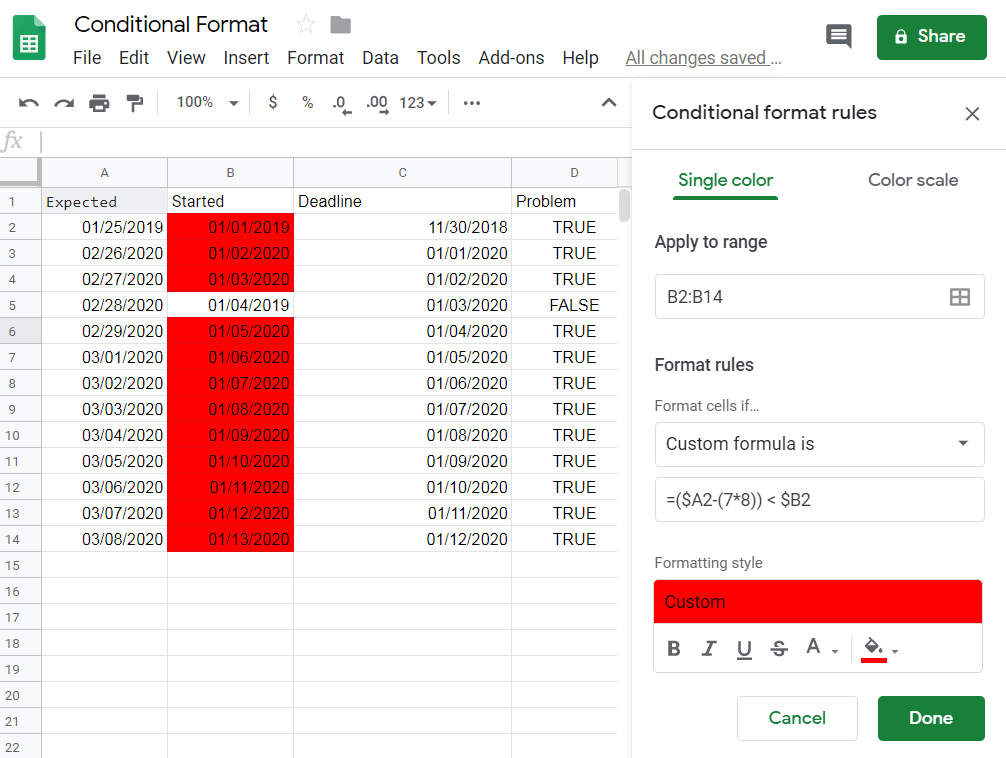Click the formula bar input
The height and width of the screenshot is (758, 1006).
(x=337, y=141)
